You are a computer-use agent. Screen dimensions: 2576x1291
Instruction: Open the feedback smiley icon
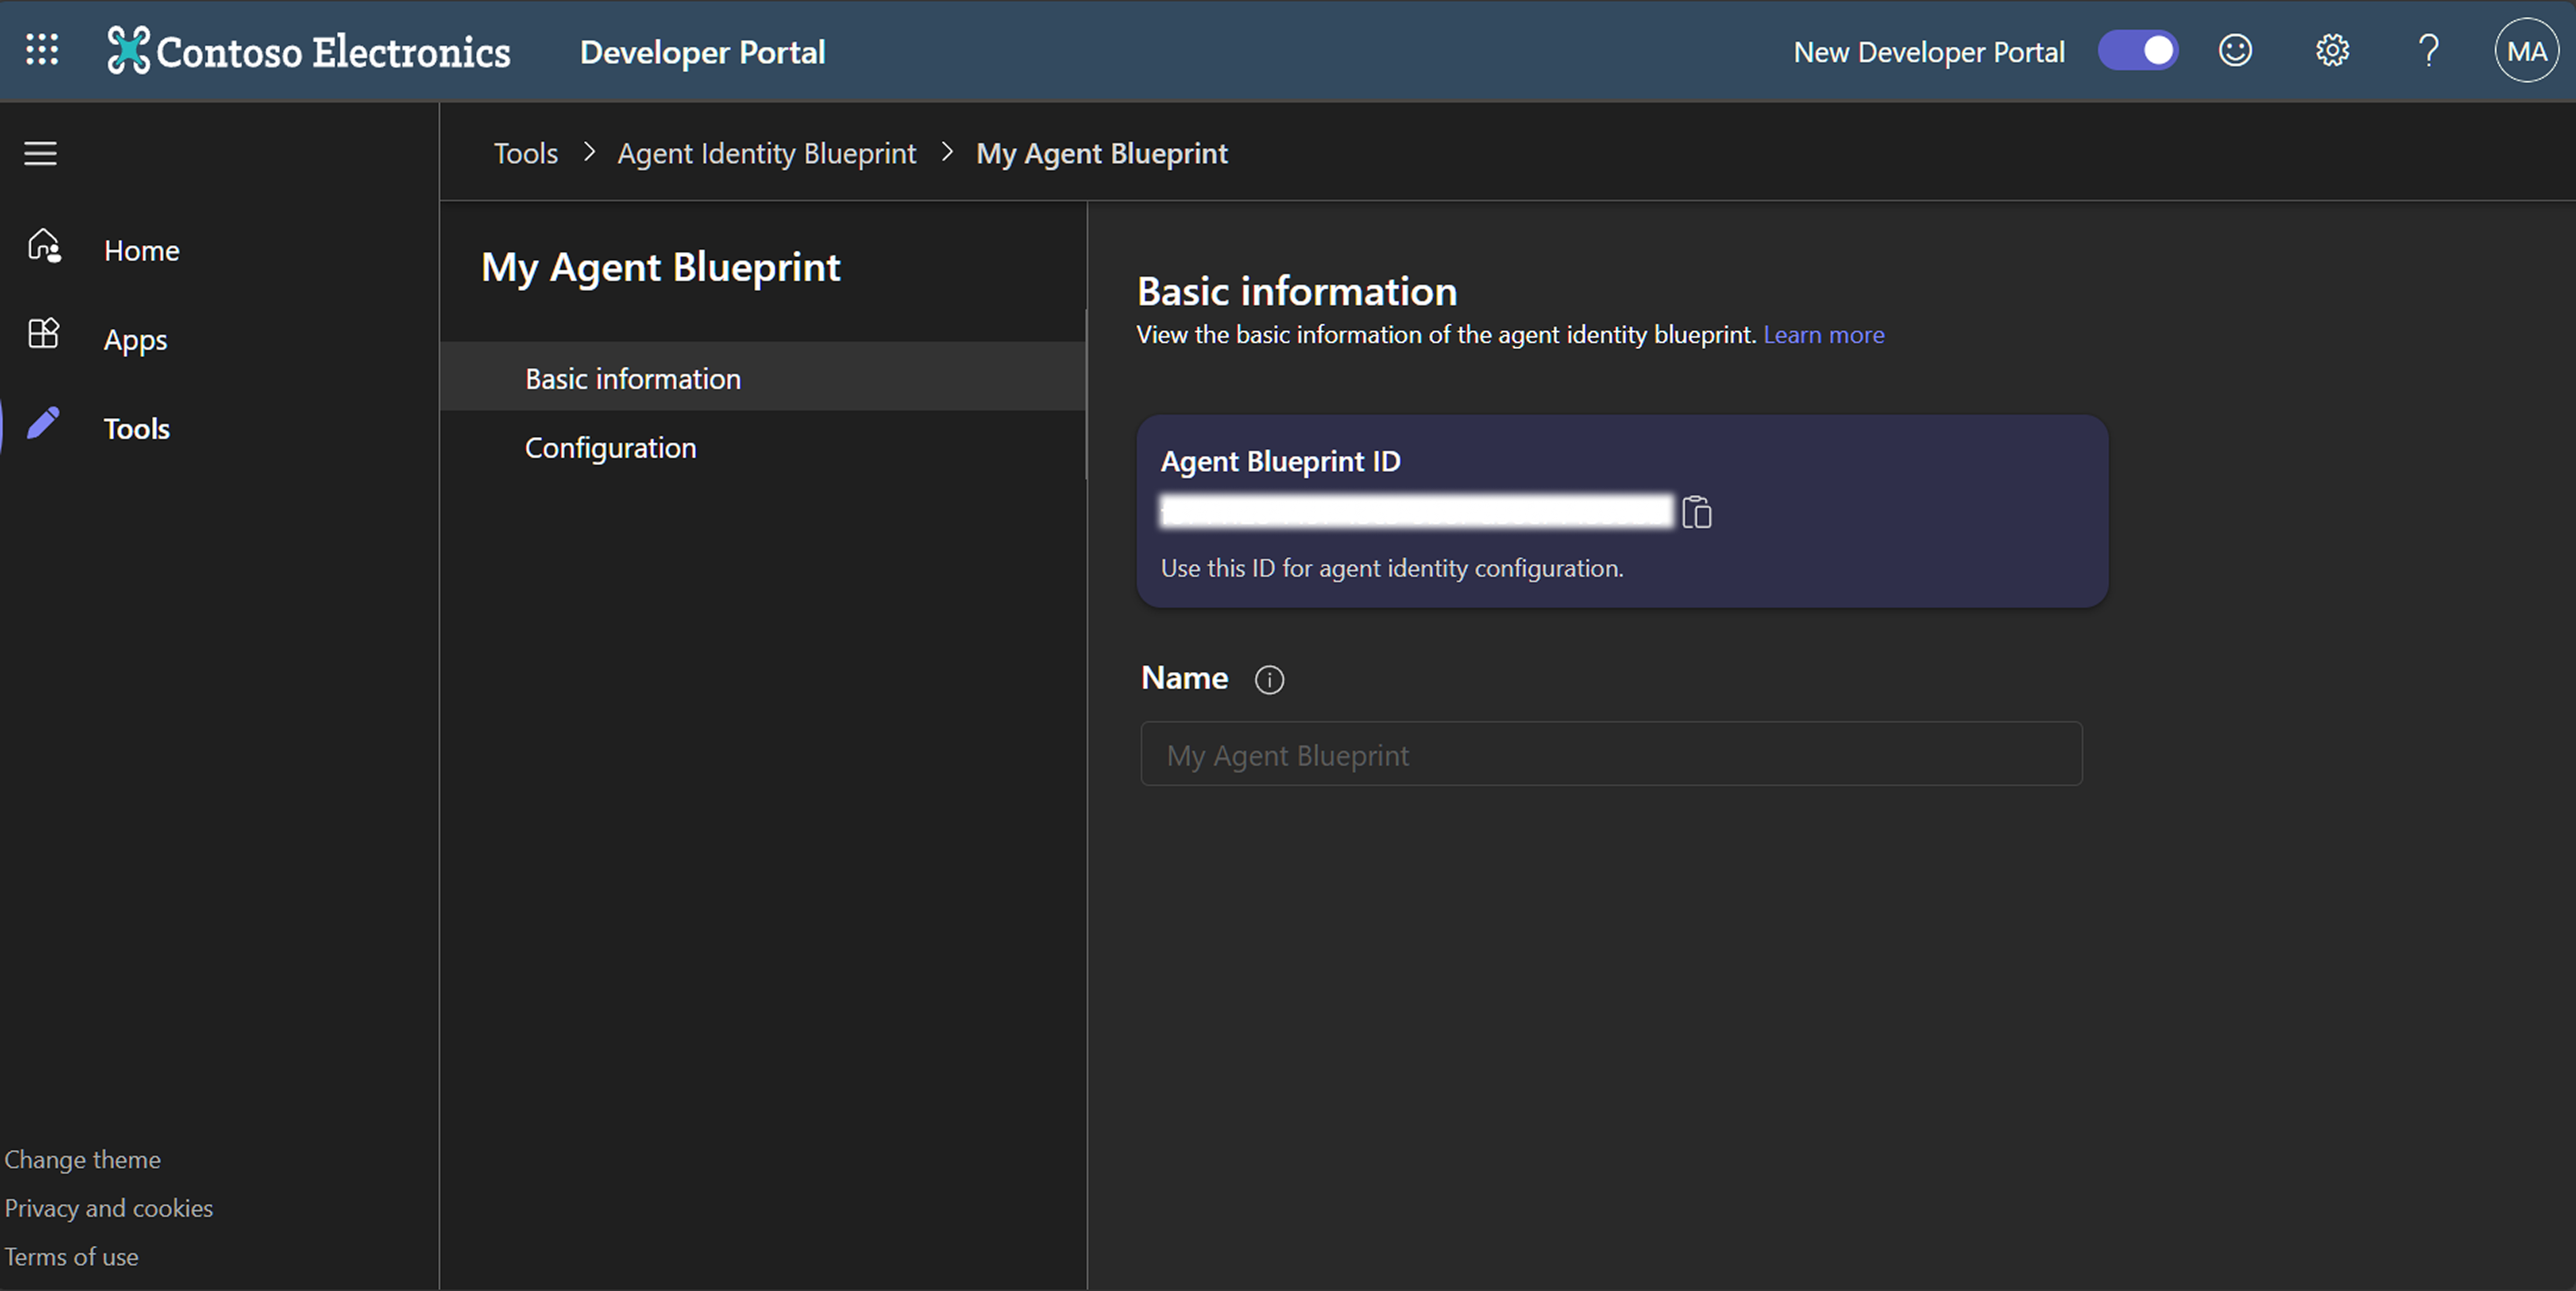(x=2235, y=51)
